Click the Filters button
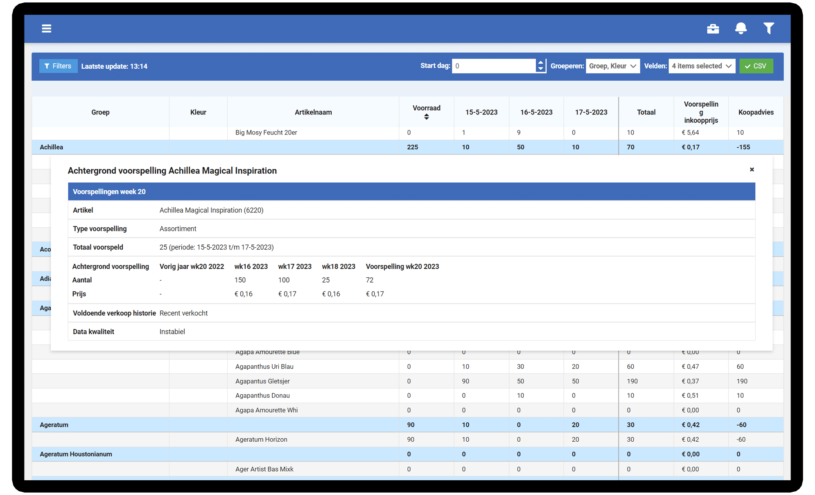Screen dimensions: 815x495 (x=58, y=66)
